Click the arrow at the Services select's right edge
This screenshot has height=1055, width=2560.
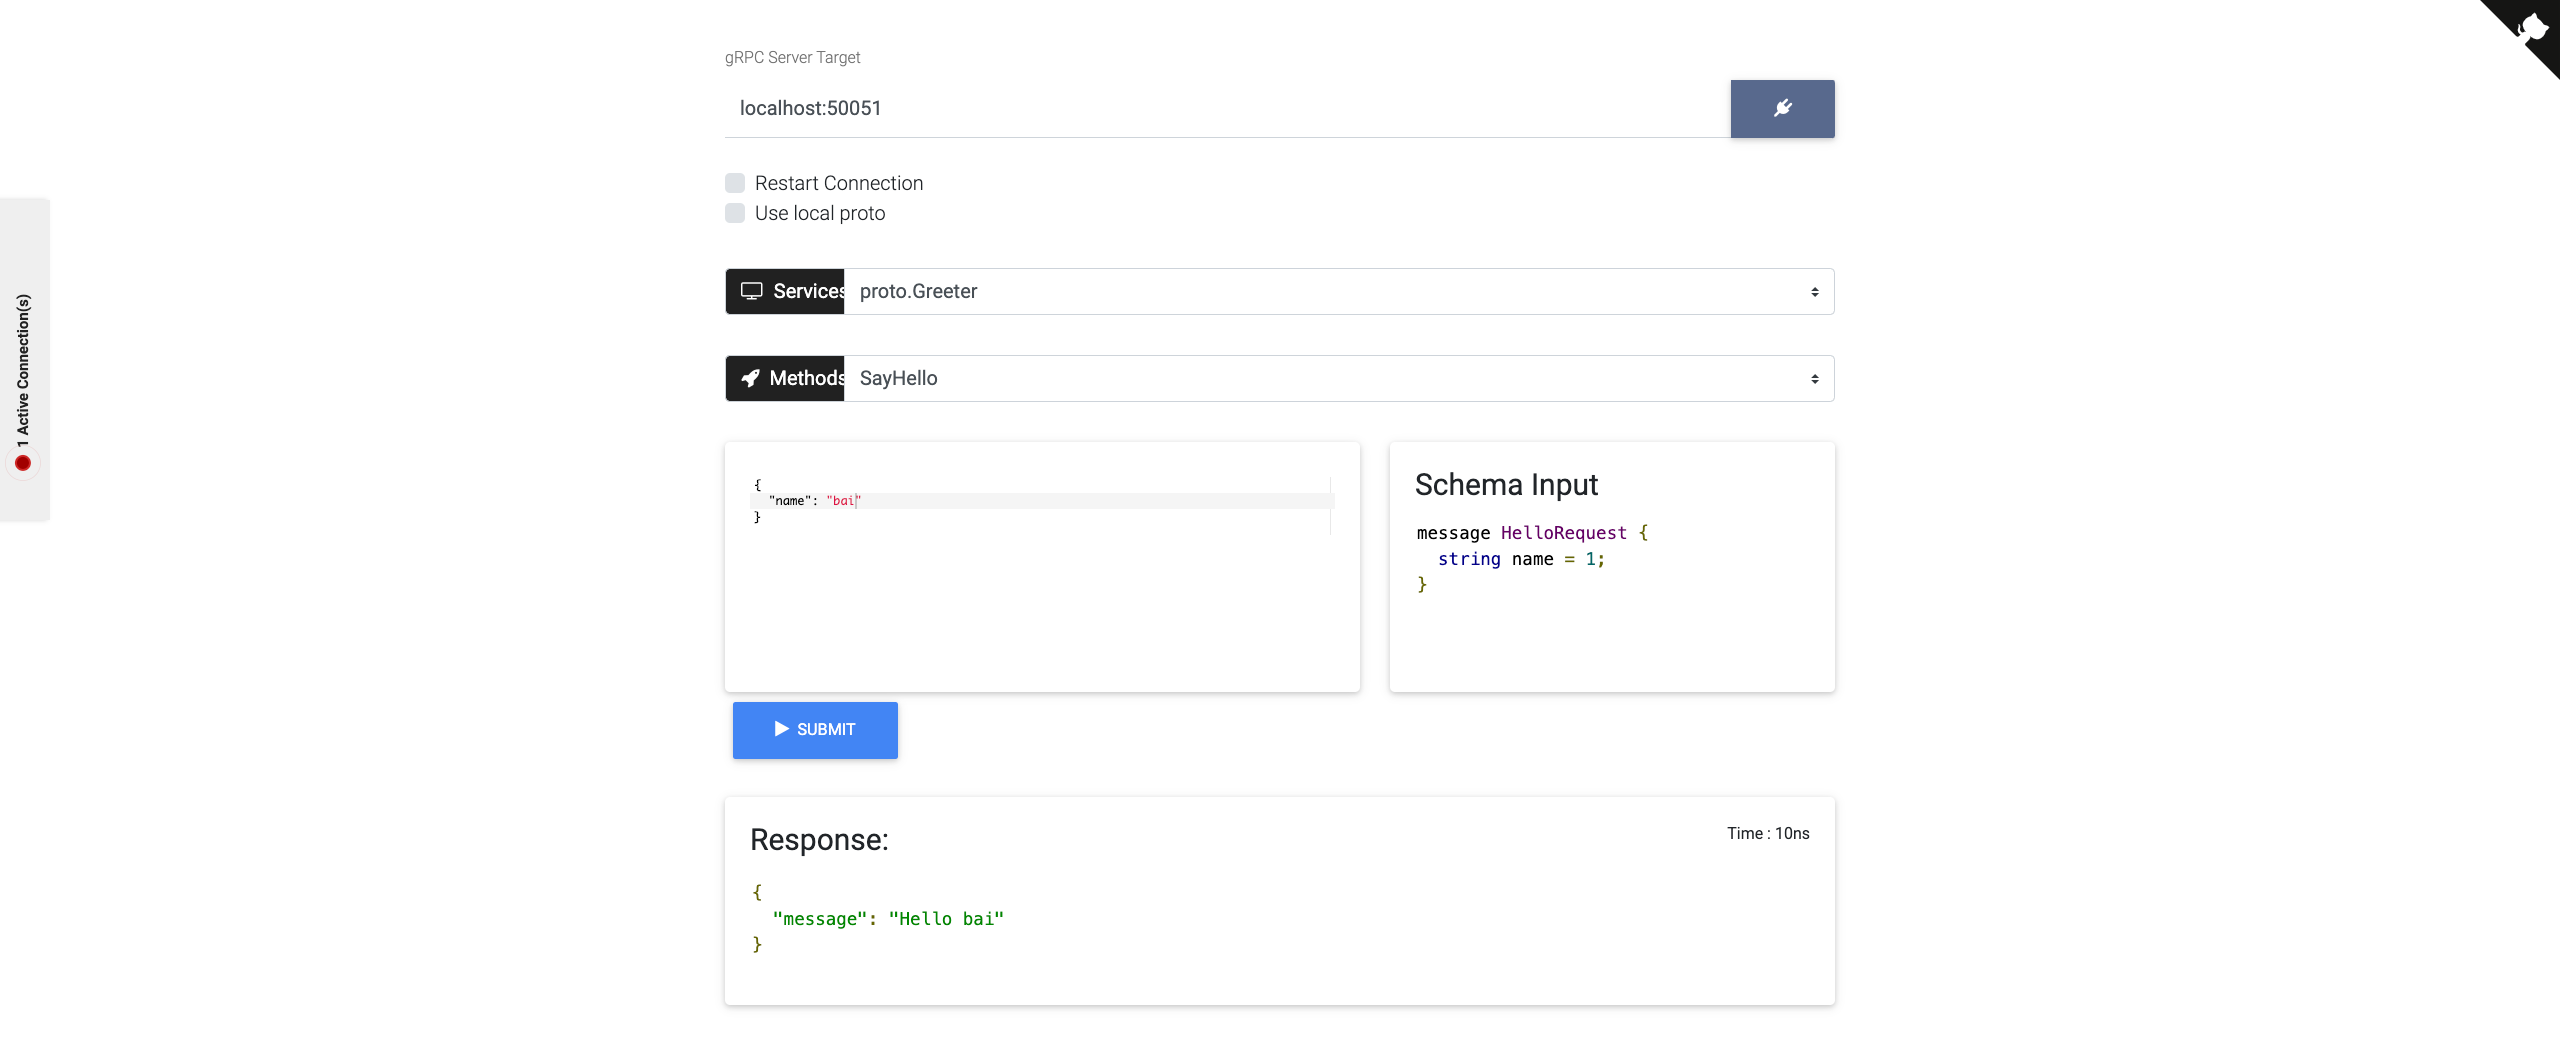(1814, 292)
